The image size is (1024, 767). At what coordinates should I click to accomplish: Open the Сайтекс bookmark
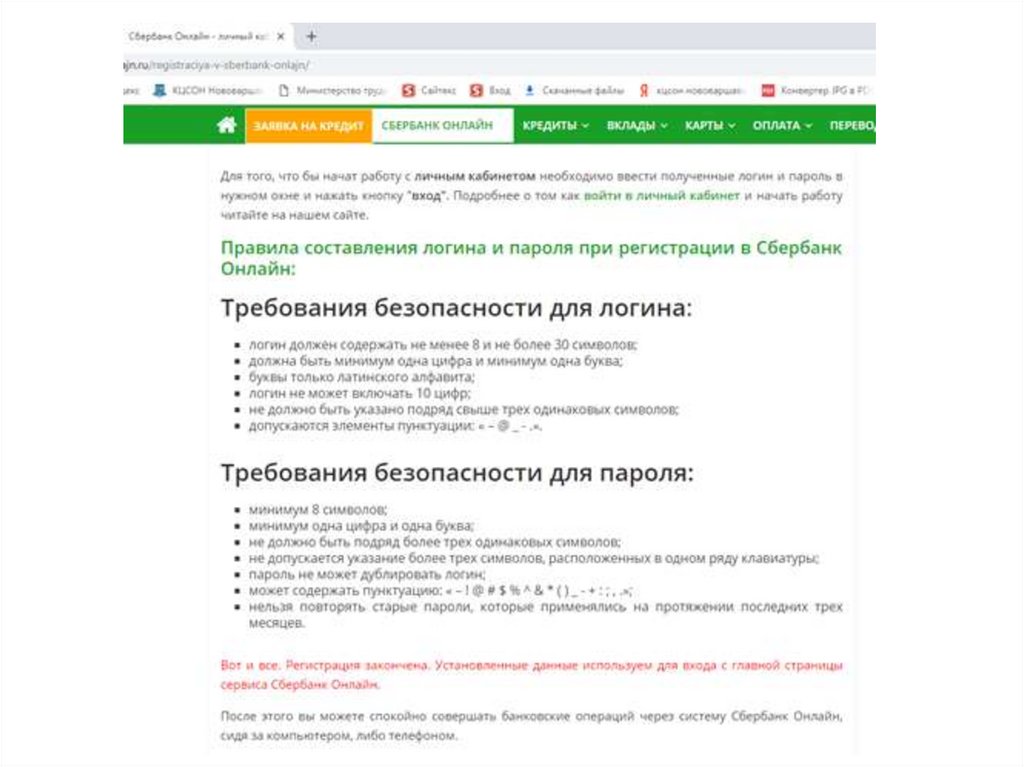[429, 90]
